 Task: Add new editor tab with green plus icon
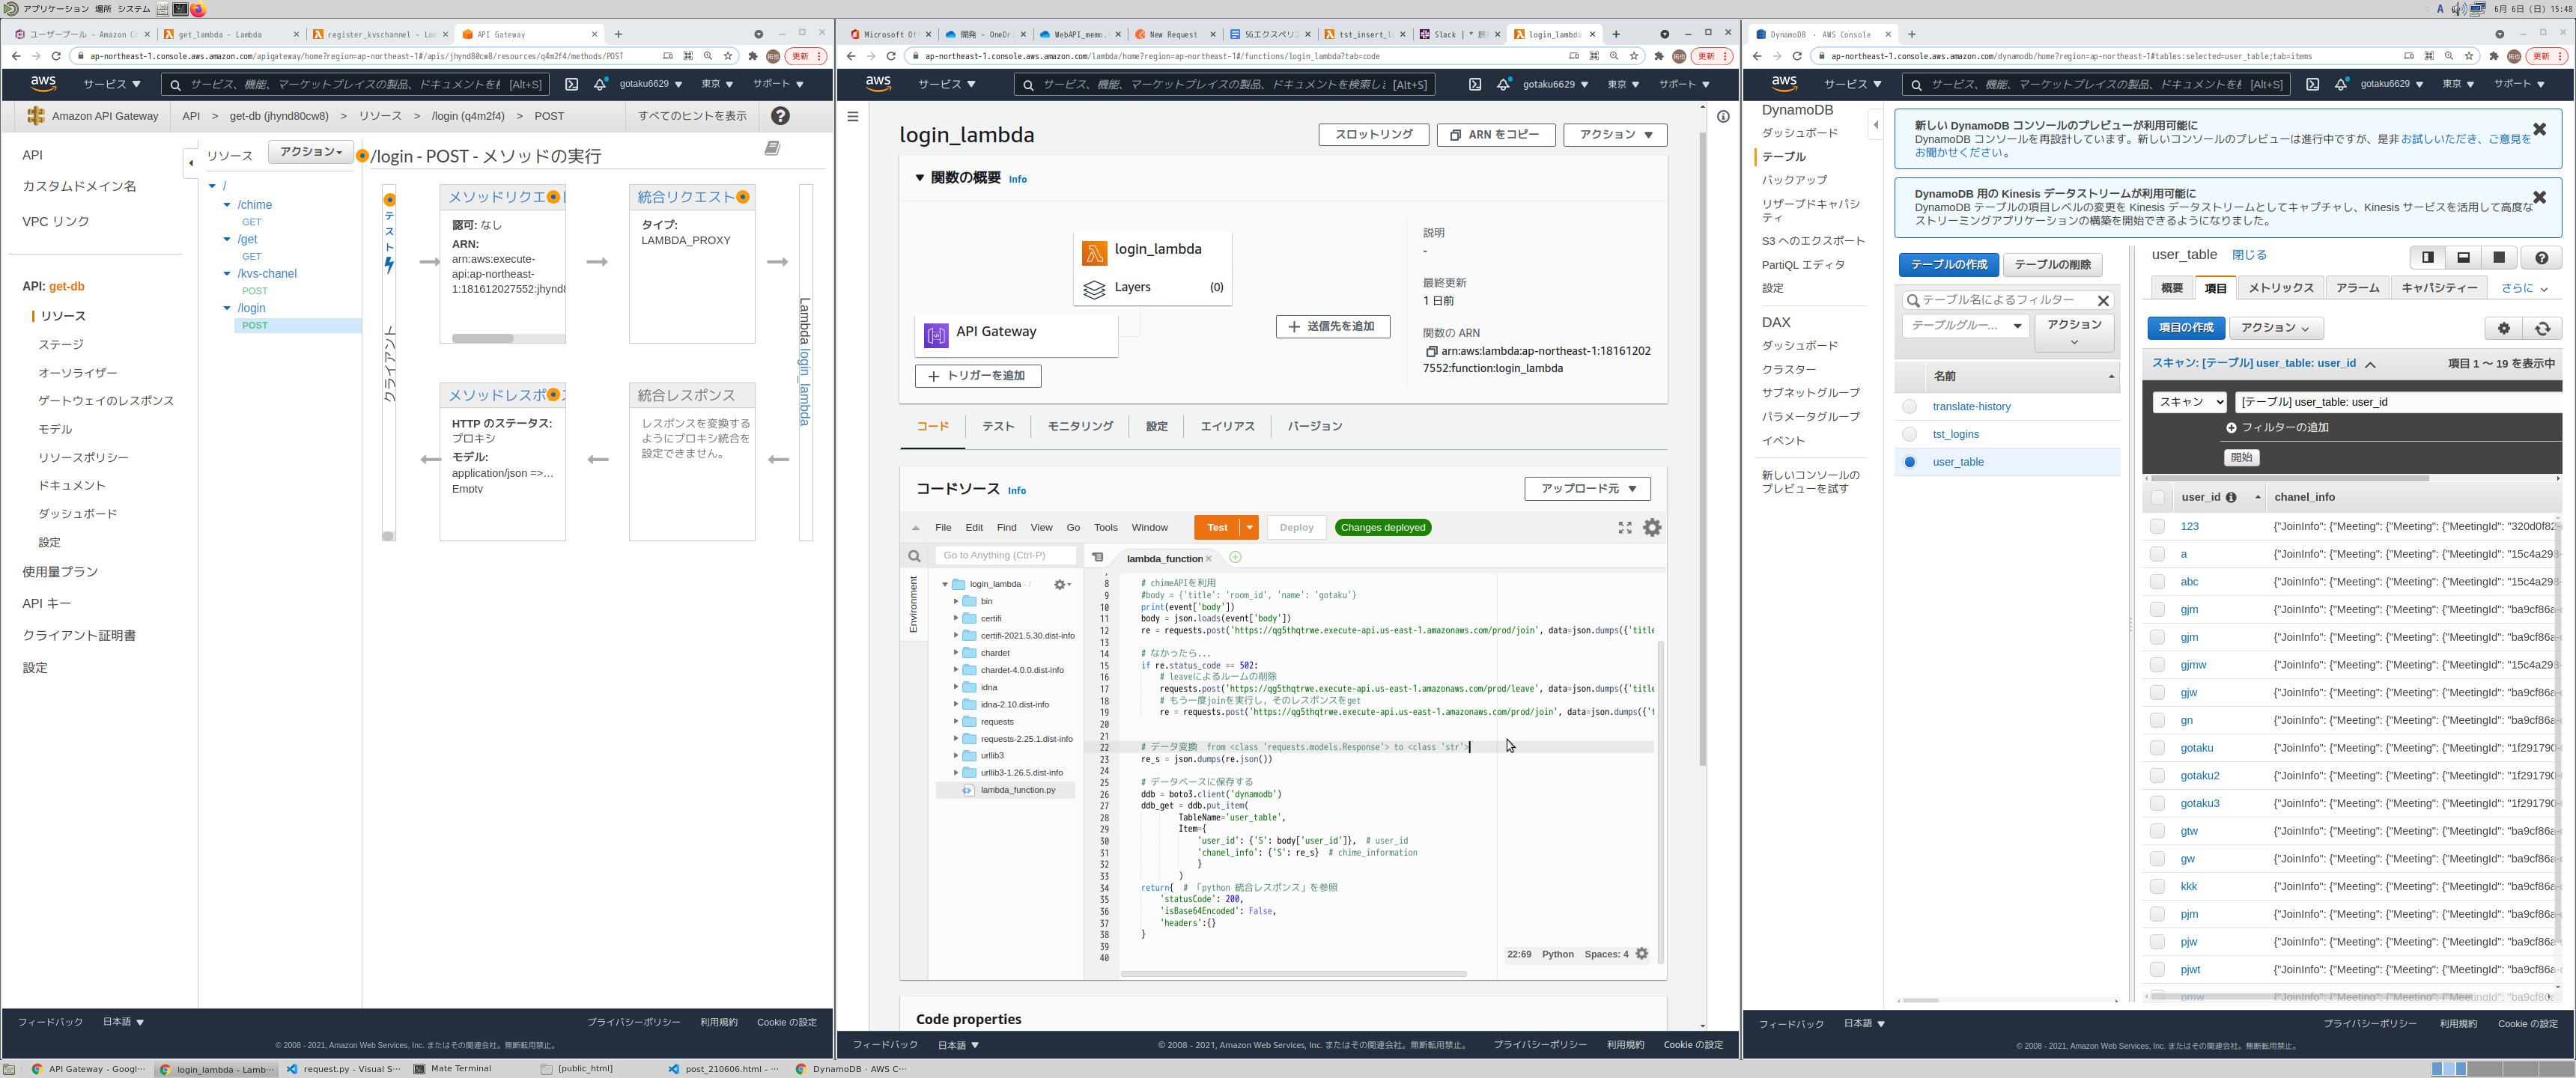tap(1235, 557)
